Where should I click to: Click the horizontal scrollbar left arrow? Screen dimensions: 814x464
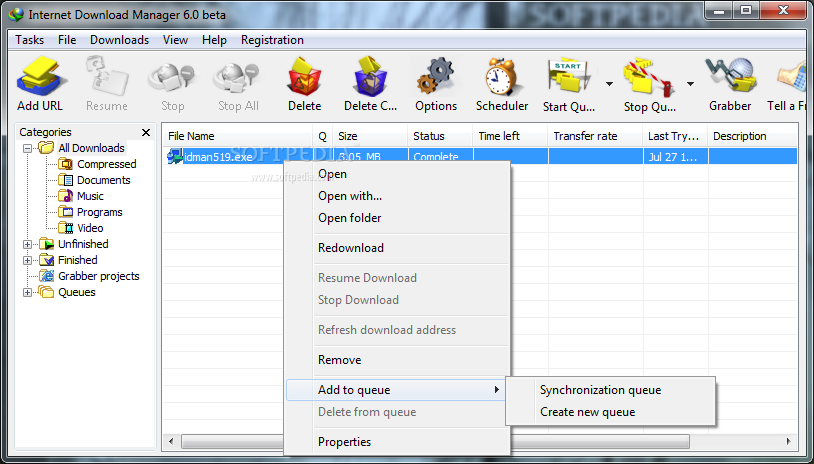tap(171, 442)
